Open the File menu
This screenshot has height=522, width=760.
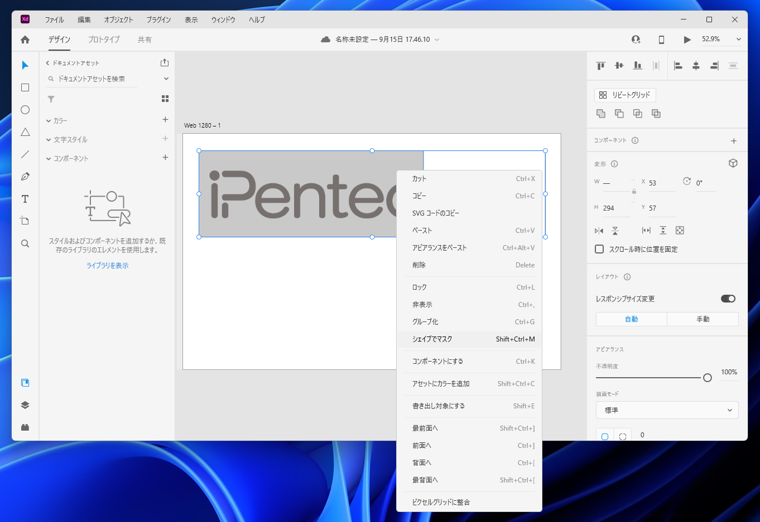click(54, 20)
